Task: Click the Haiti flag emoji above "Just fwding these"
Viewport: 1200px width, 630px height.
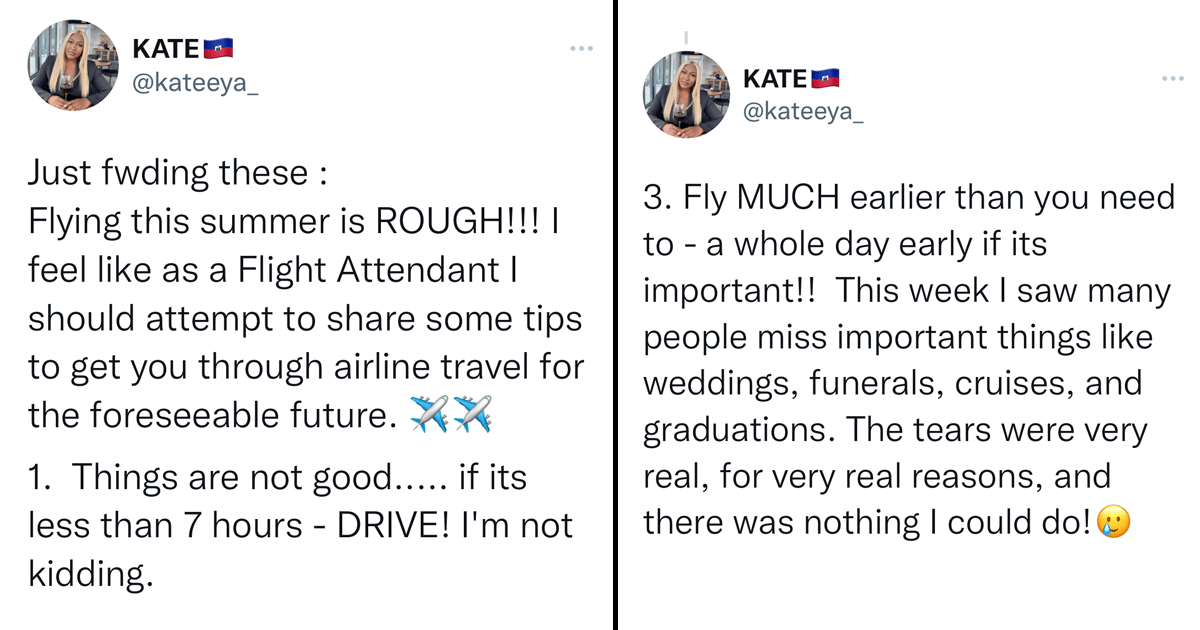Action: point(218,49)
